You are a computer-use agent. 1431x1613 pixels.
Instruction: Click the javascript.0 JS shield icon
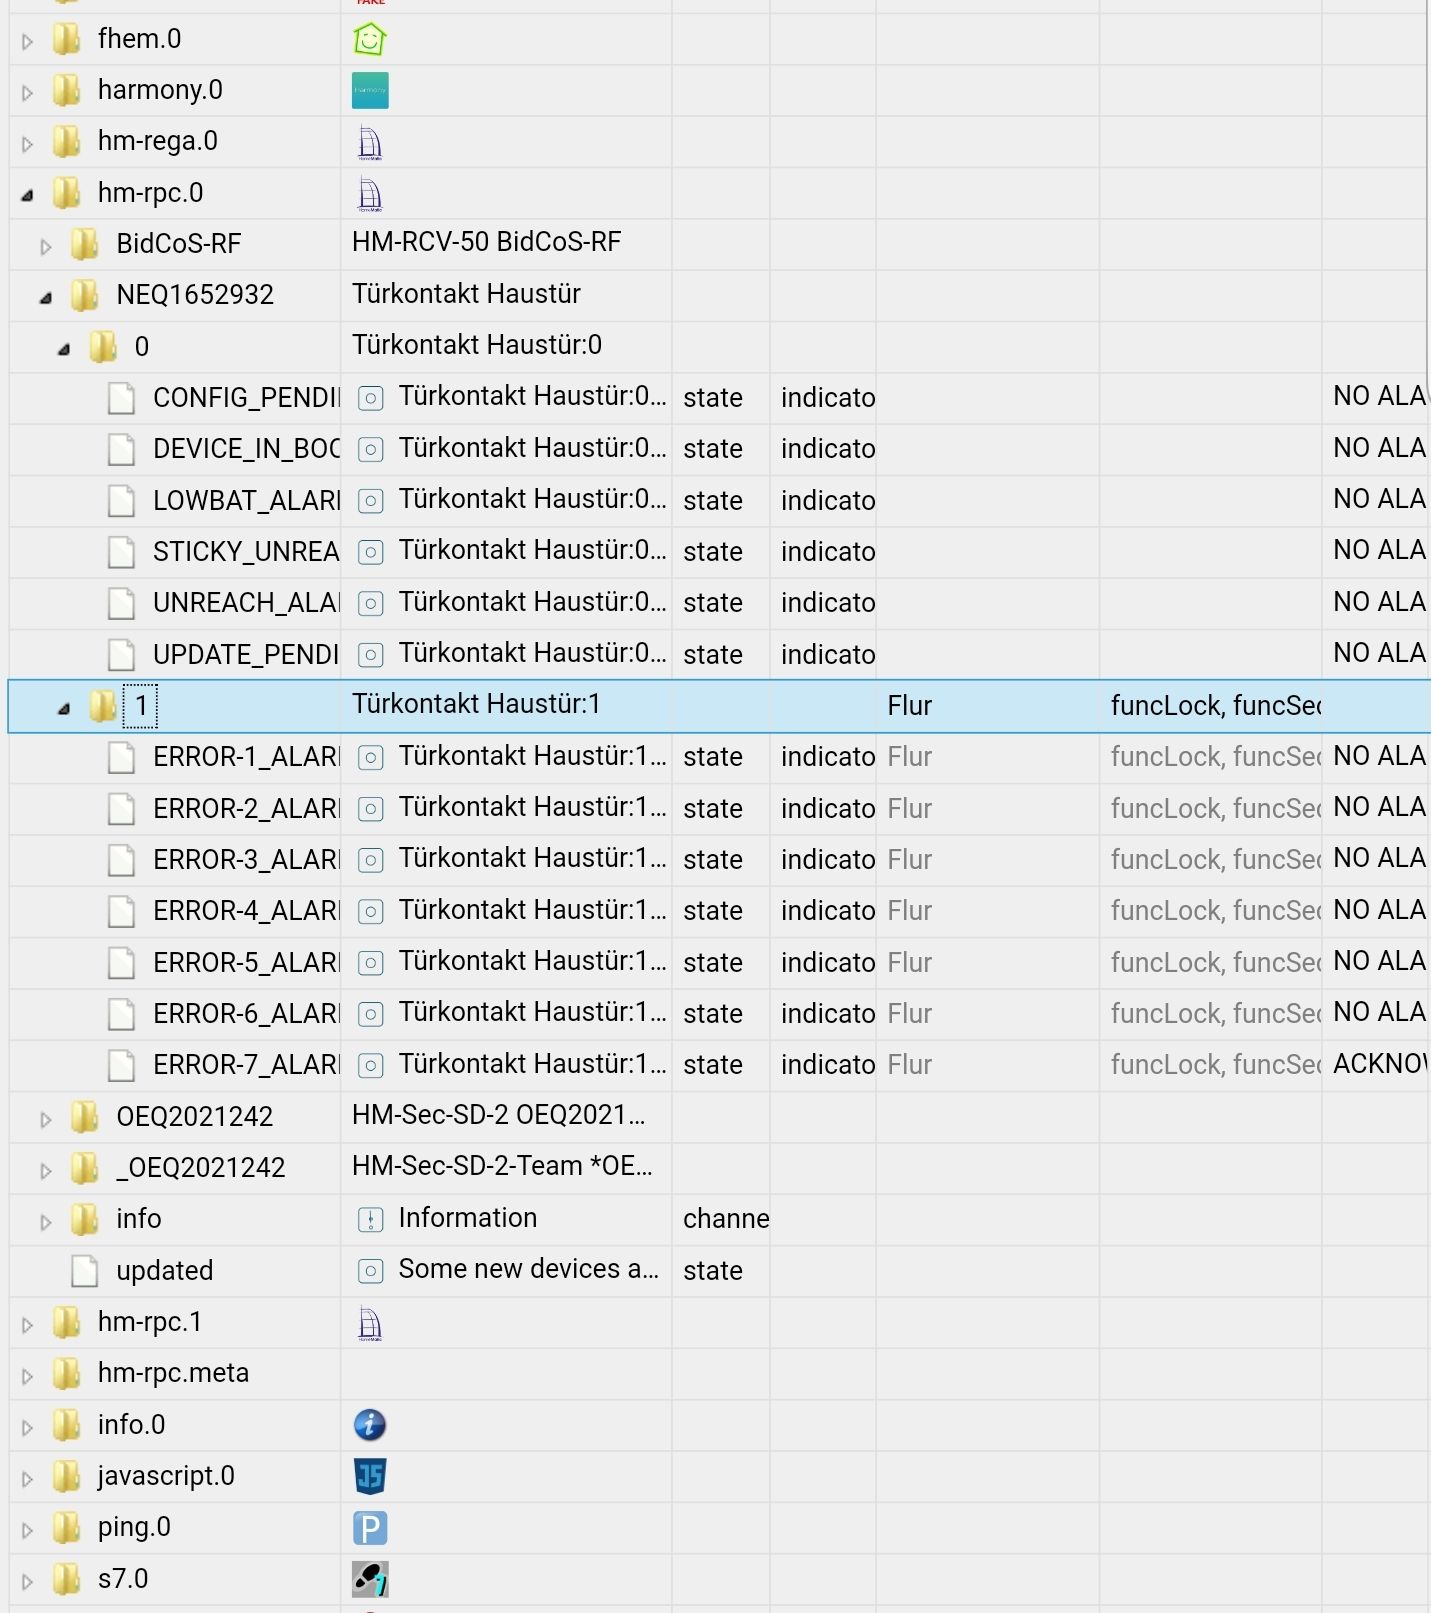[370, 1476]
